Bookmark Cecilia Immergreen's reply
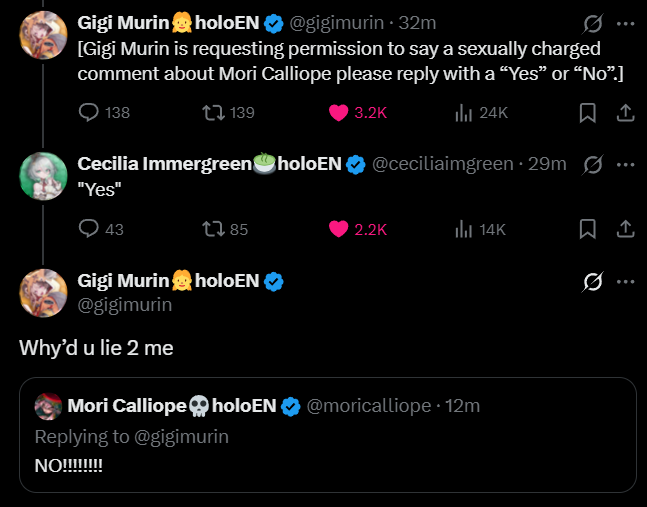 pyautogui.click(x=588, y=229)
